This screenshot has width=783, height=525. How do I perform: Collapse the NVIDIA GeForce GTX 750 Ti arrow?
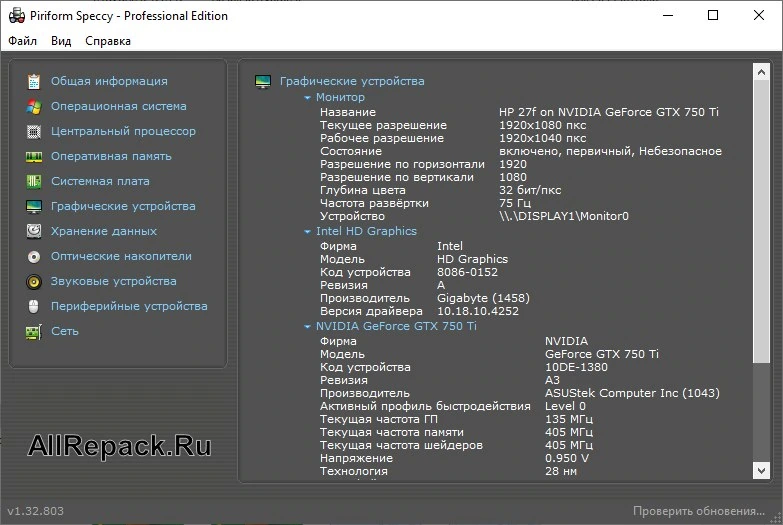coord(308,326)
